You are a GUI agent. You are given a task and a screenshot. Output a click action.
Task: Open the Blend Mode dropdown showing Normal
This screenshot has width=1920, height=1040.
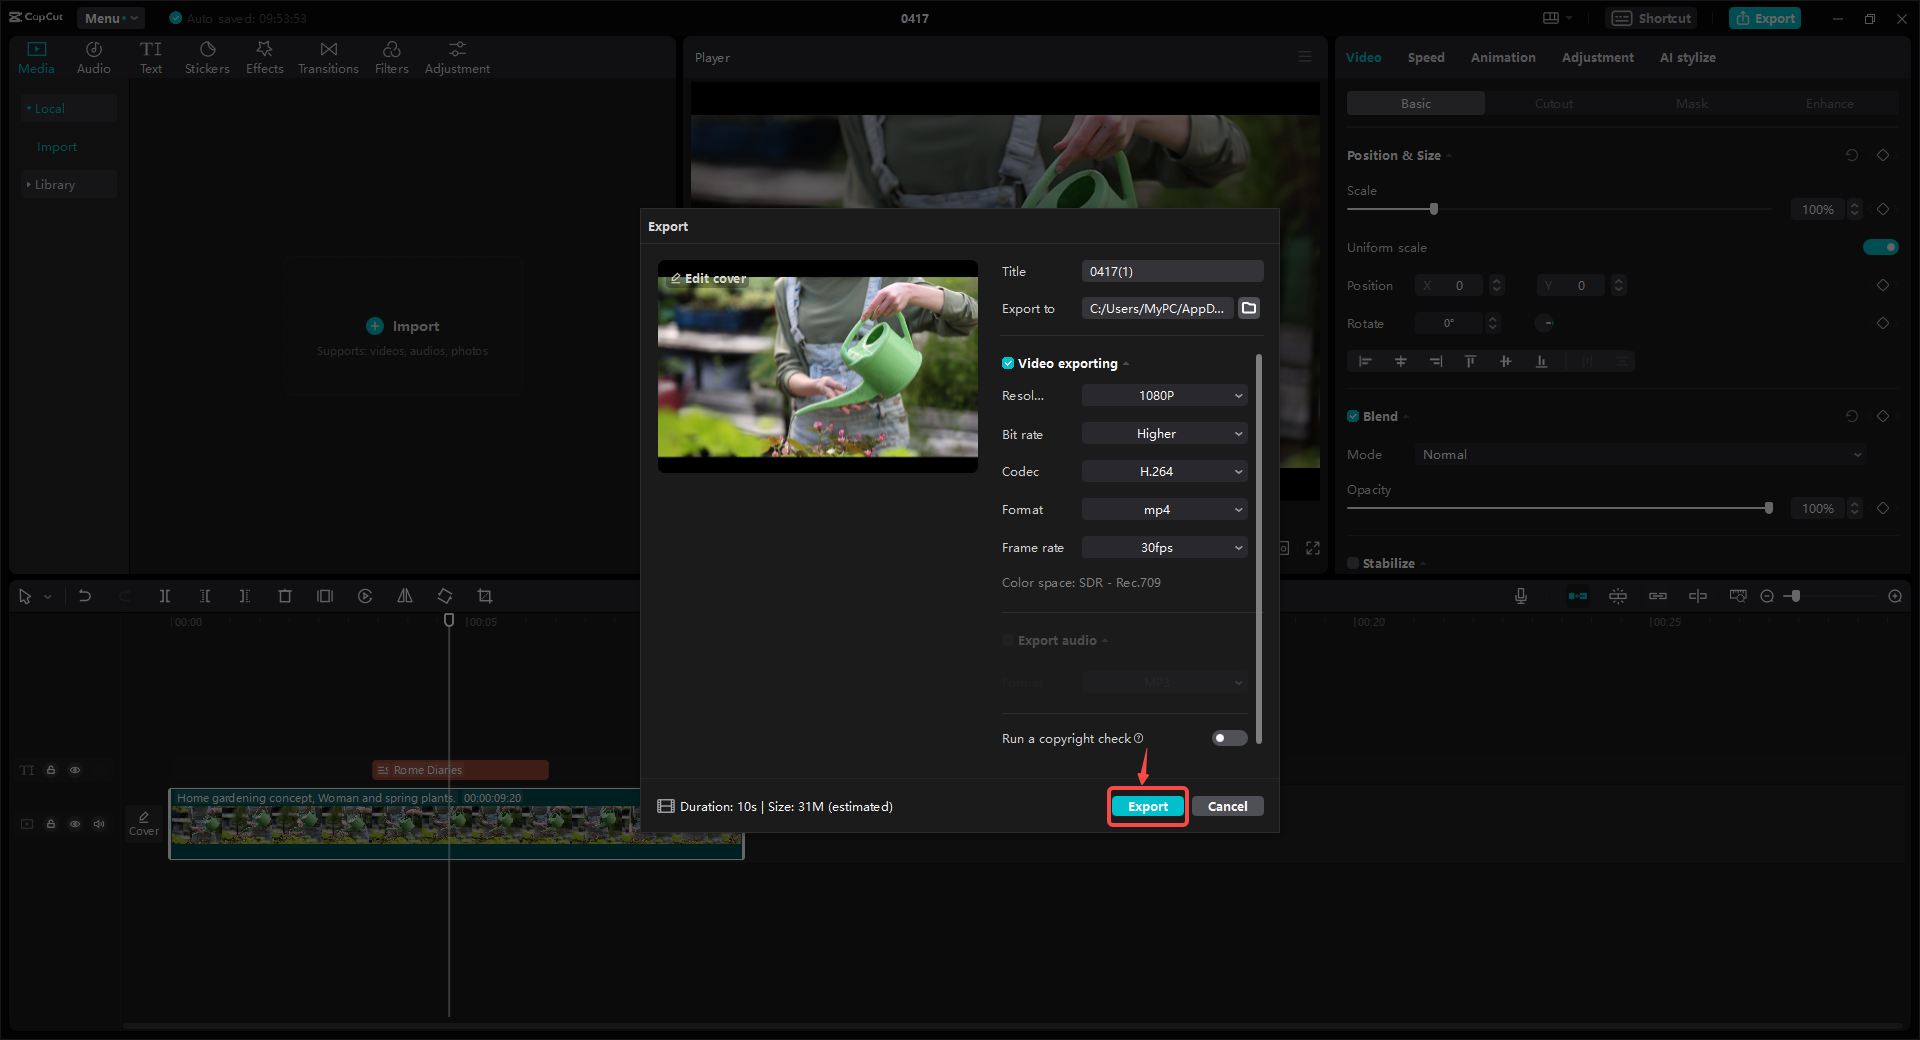click(x=1640, y=454)
